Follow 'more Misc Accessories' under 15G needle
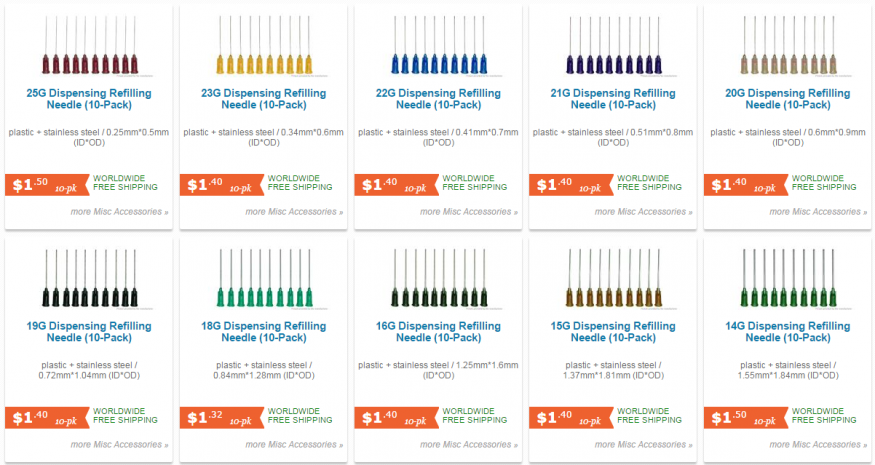 click(x=643, y=445)
